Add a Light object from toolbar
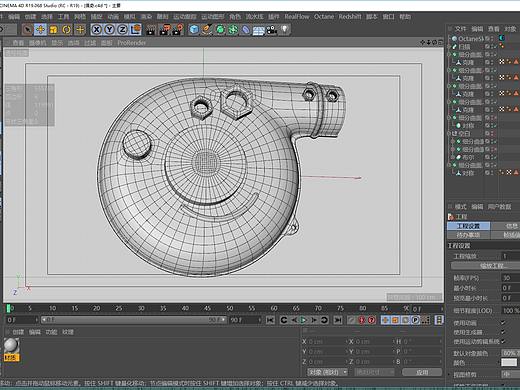This screenshot has height=390, width=520. click(284, 30)
